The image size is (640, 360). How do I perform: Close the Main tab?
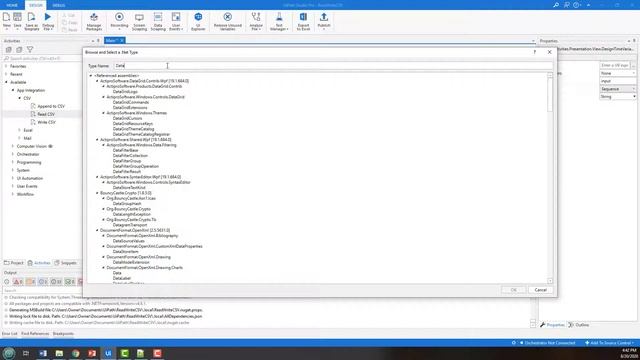pyautogui.click(x=122, y=40)
